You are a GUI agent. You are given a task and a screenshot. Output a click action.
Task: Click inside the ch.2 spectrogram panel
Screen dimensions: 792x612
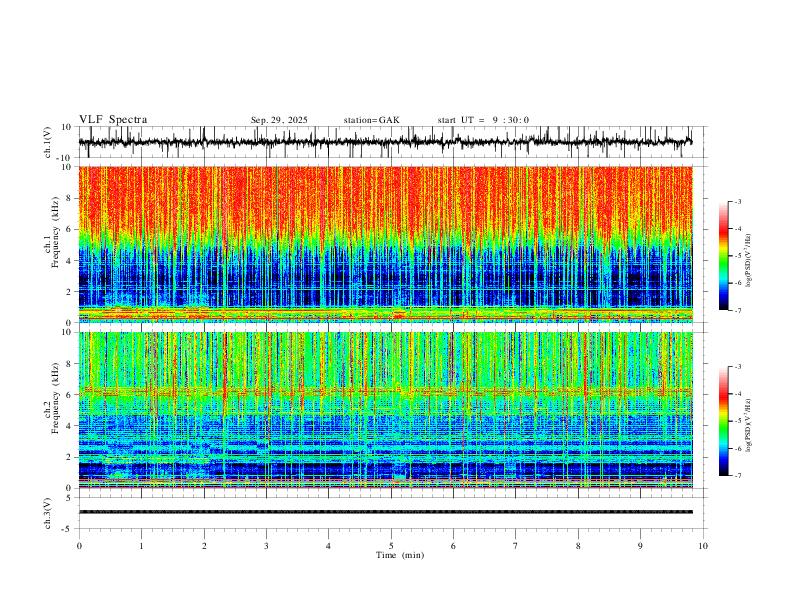point(385,410)
